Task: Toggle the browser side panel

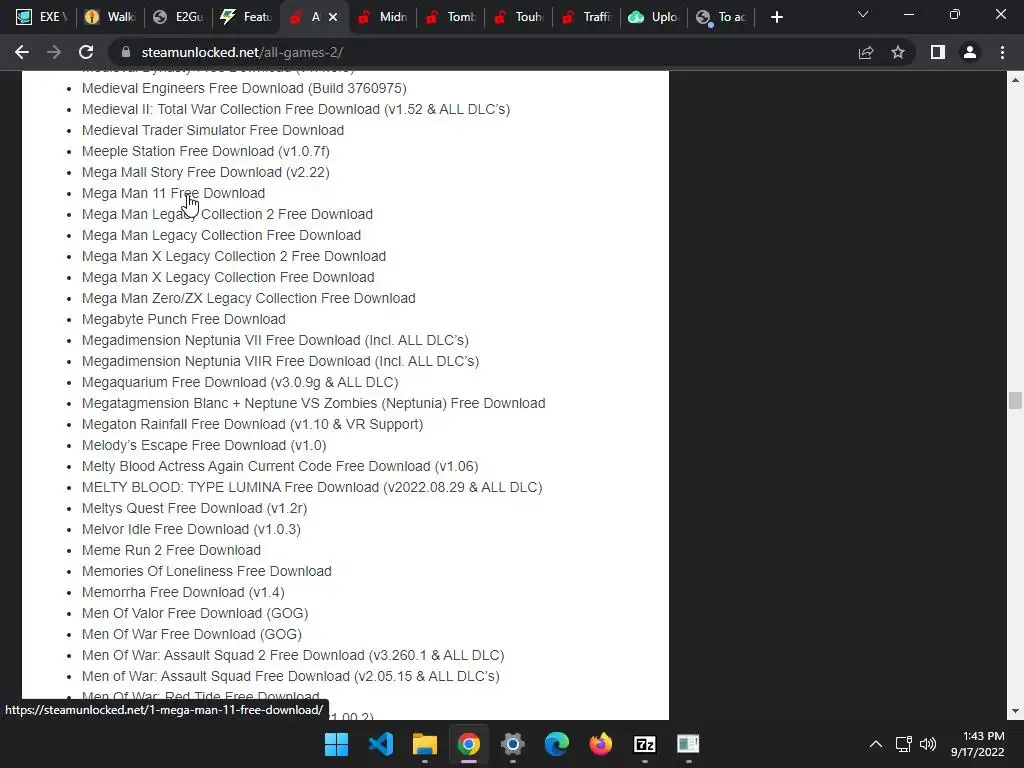Action: (x=938, y=52)
